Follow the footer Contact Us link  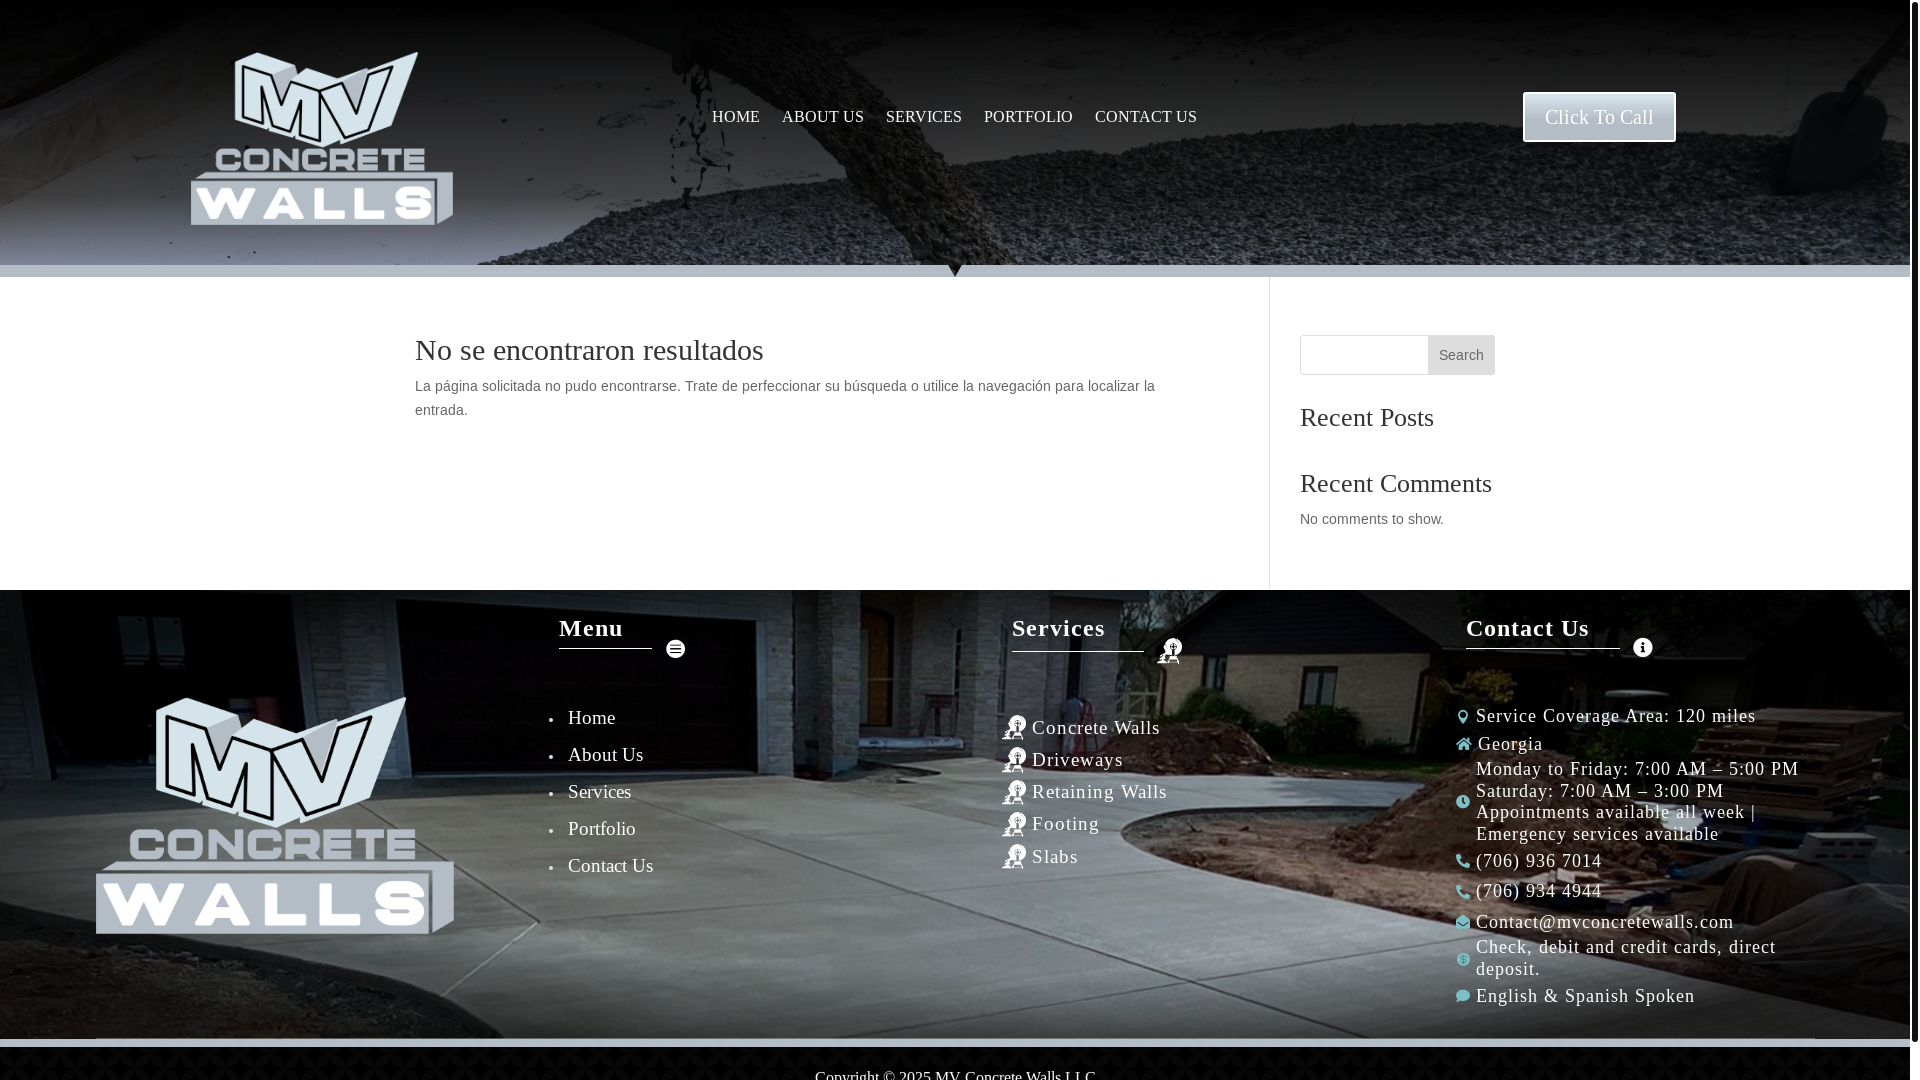click(x=611, y=866)
